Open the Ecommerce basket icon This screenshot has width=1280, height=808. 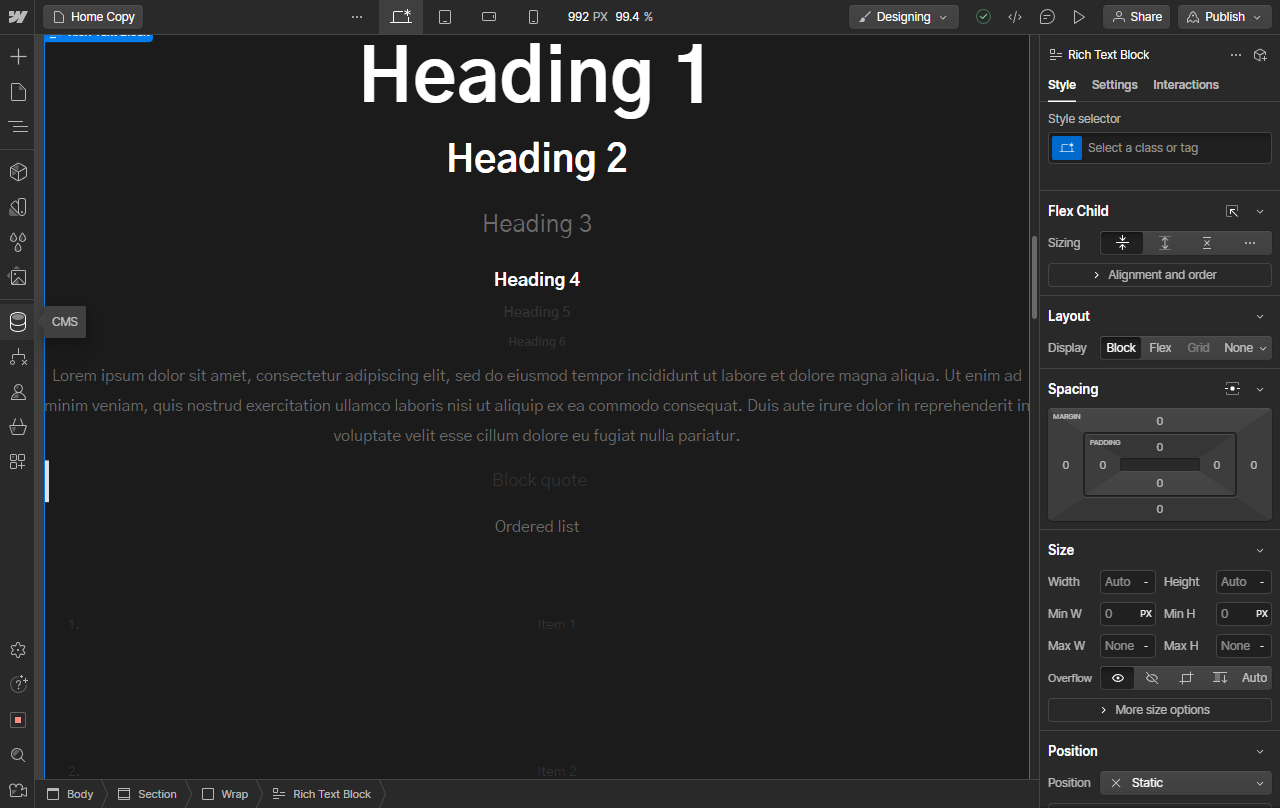coord(18,427)
